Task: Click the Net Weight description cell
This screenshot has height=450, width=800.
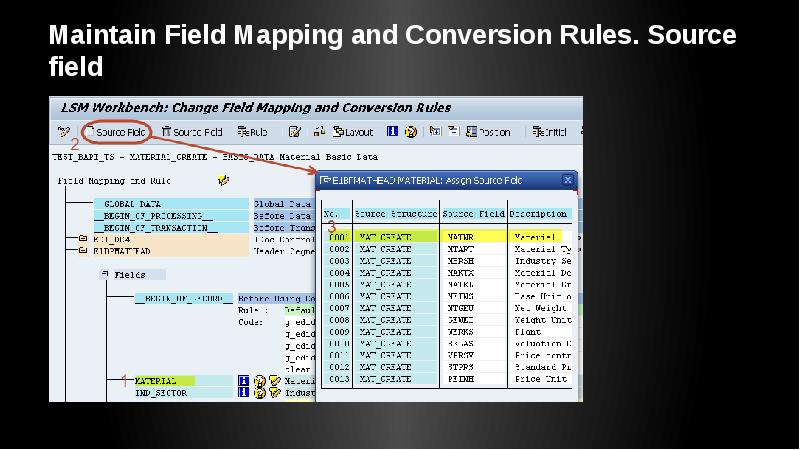Action: [x=540, y=308]
